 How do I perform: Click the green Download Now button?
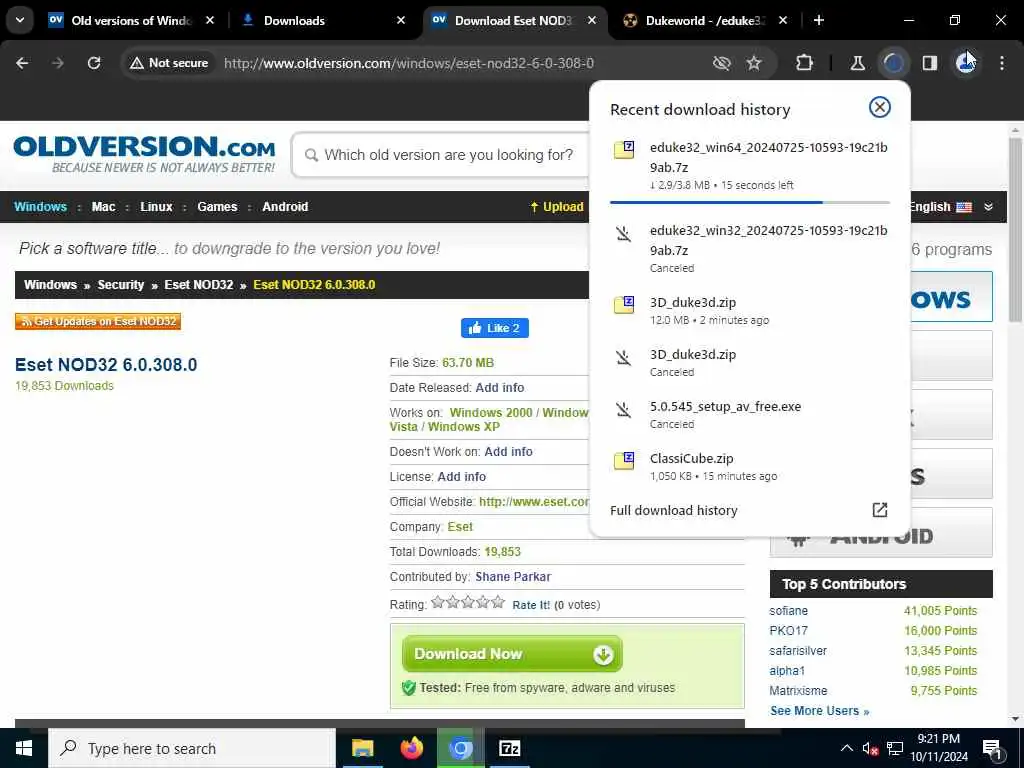pyautogui.click(x=512, y=654)
